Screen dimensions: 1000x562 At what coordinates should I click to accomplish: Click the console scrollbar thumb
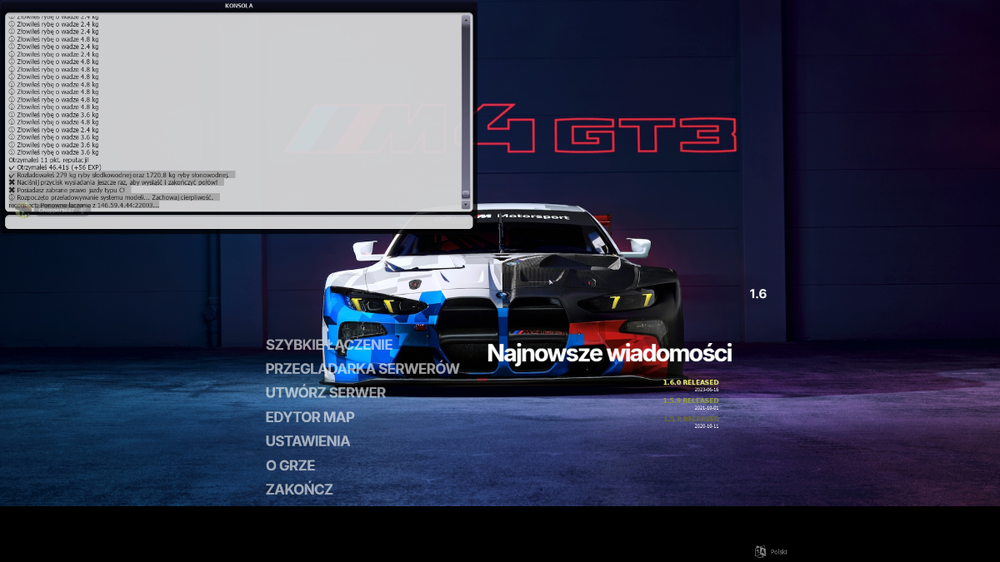coord(466,194)
